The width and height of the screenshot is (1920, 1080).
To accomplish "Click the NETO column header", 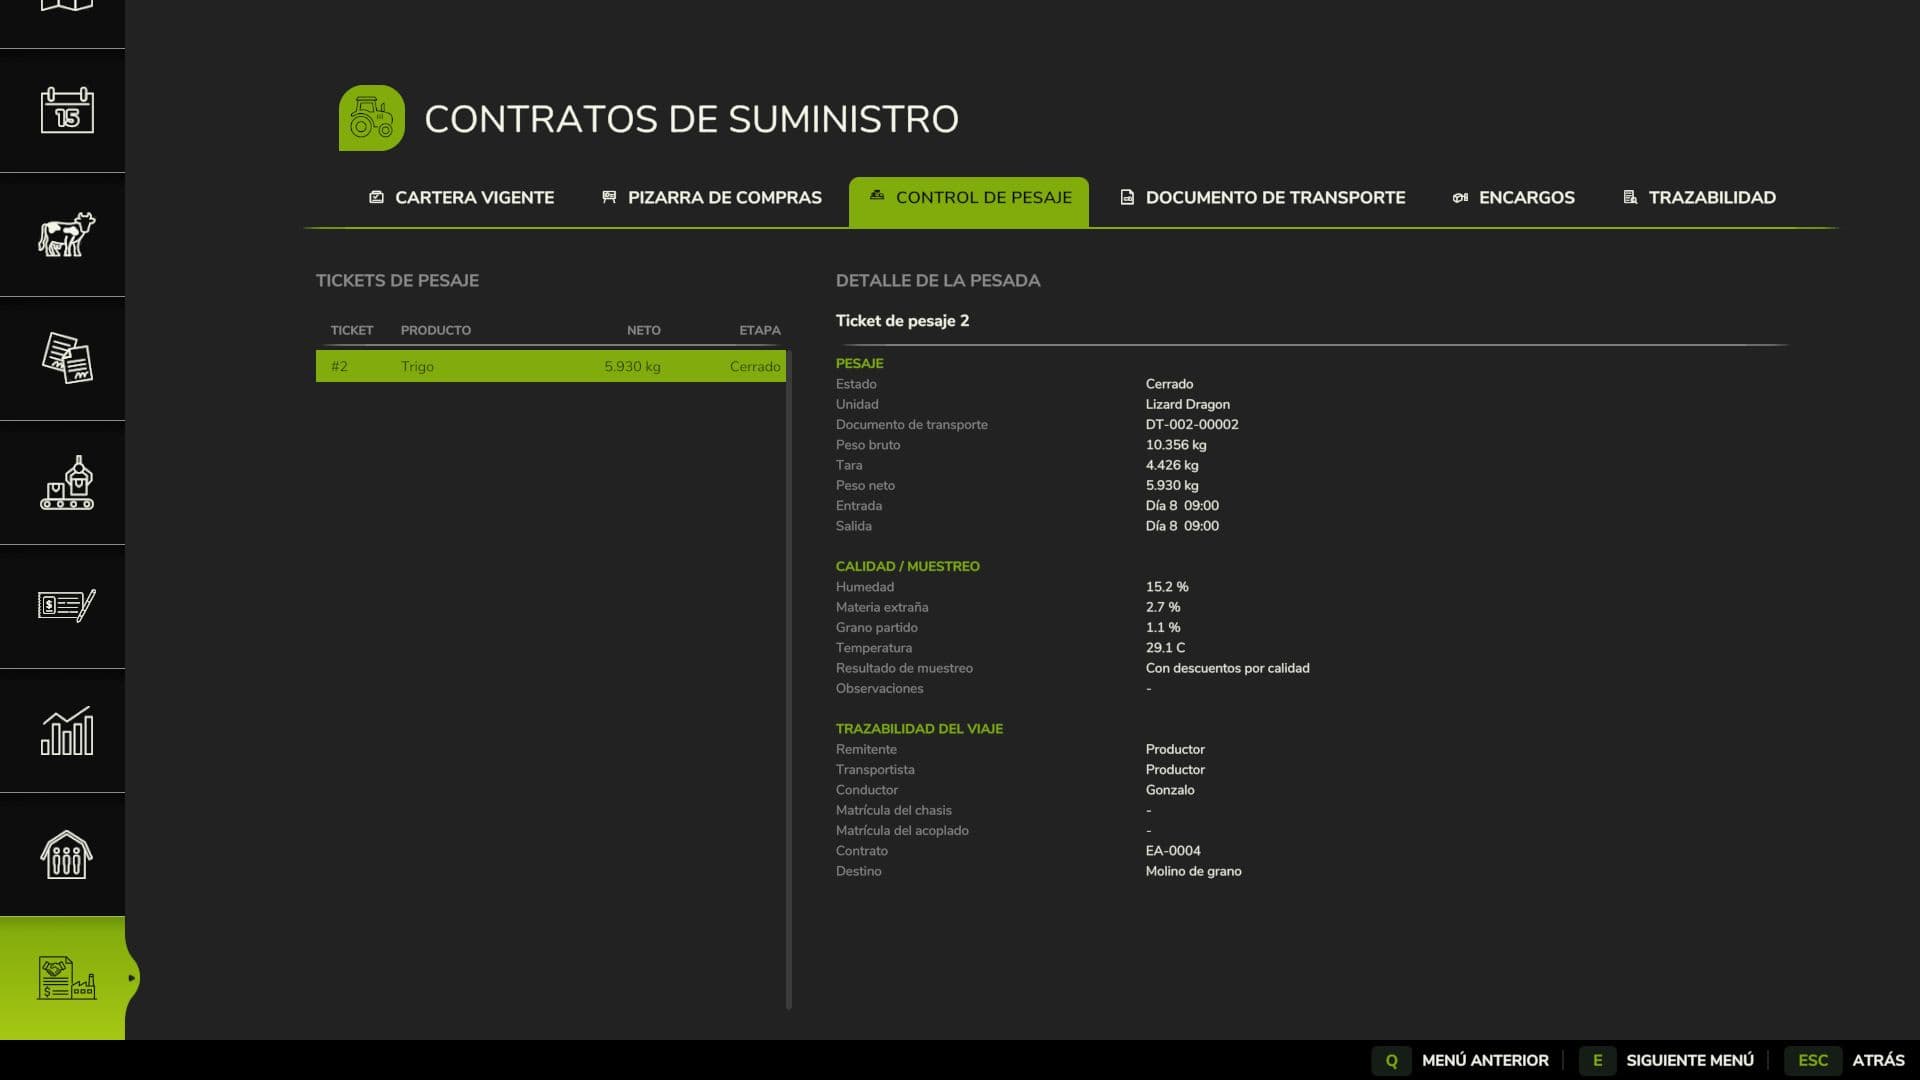I will coord(643,330).
